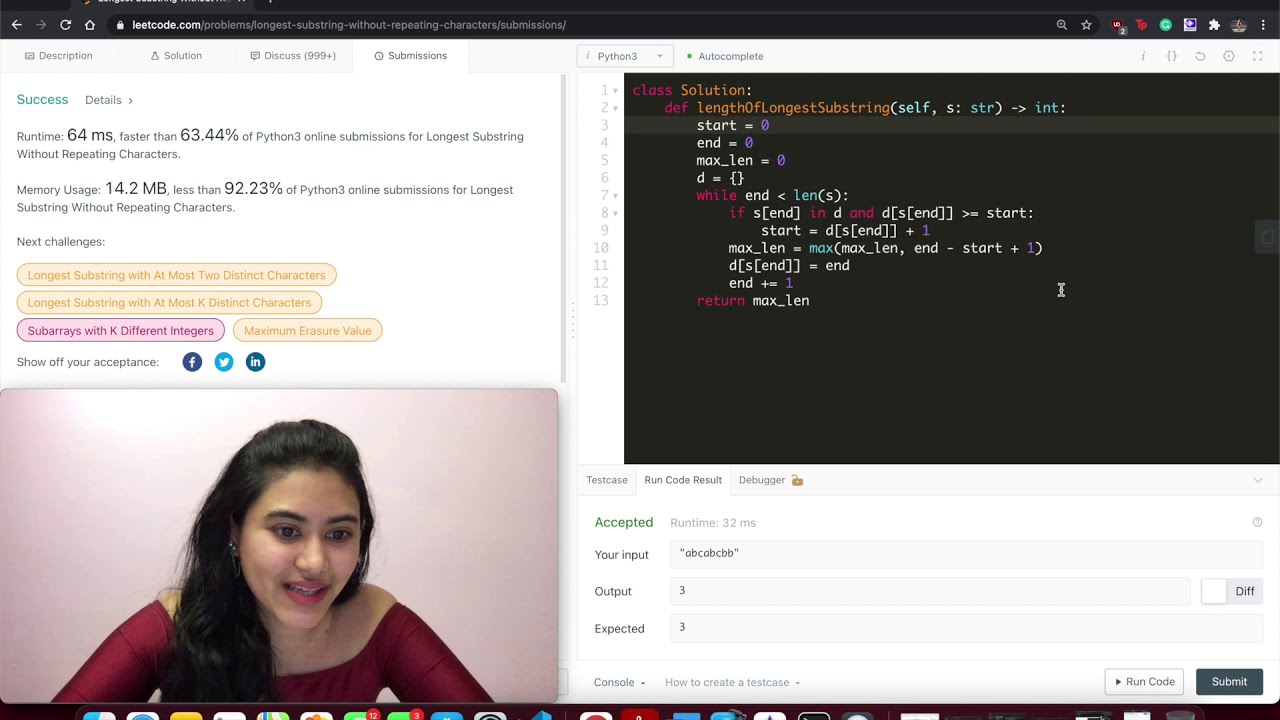Reset code to default with revert icon
Viewport: 1280px width, 720px height.
point(1200,56)
